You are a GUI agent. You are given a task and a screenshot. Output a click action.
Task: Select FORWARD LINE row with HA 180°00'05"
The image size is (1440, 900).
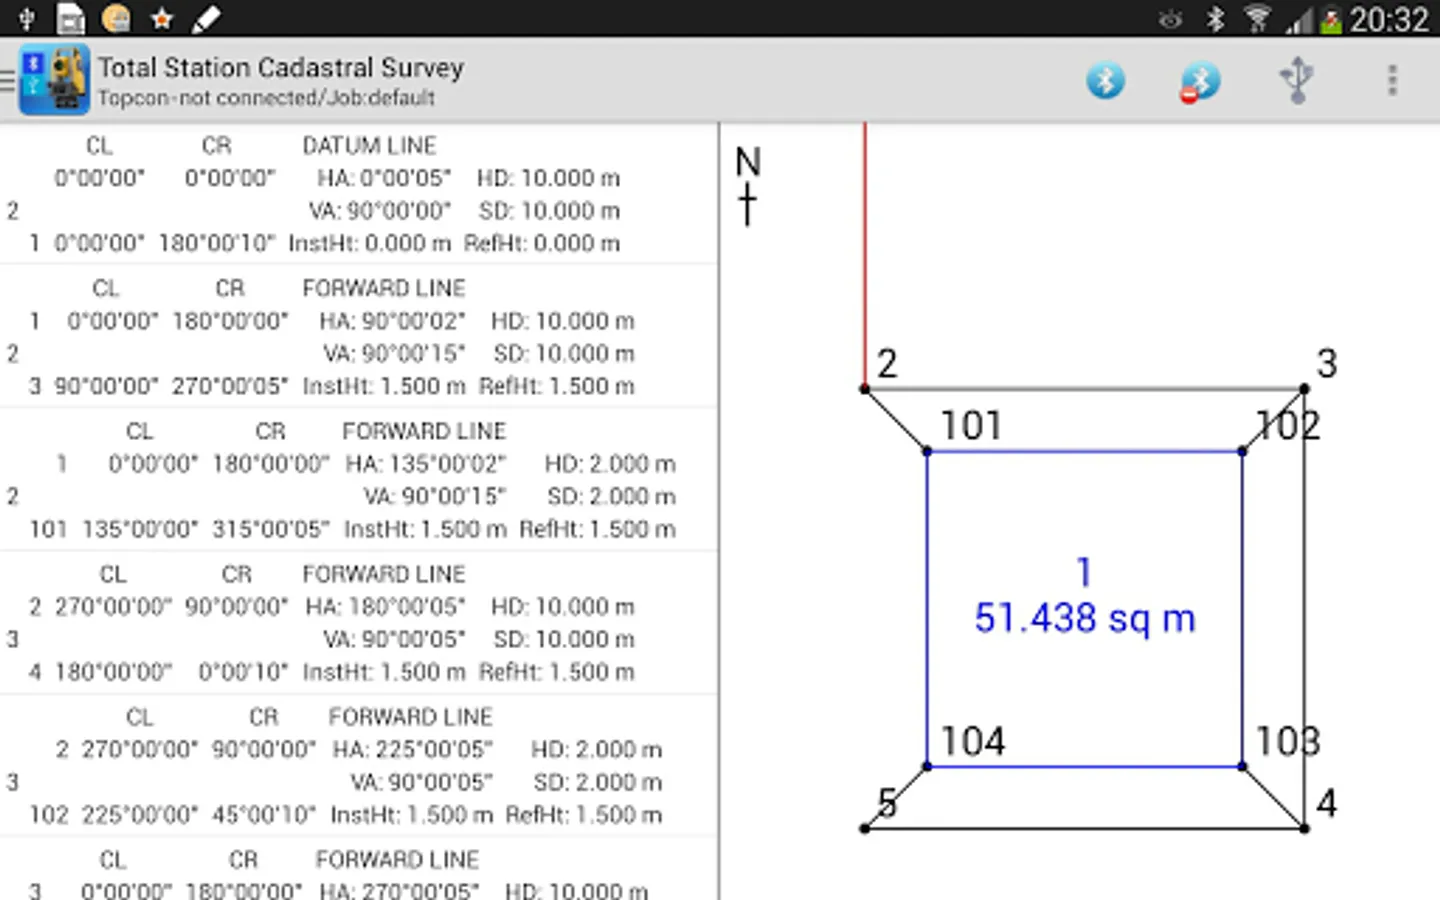358,624
